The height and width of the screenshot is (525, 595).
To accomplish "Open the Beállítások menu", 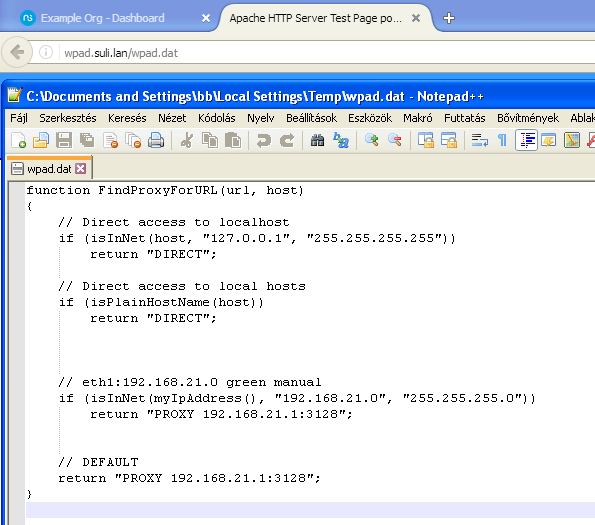I will coord(312,118).
